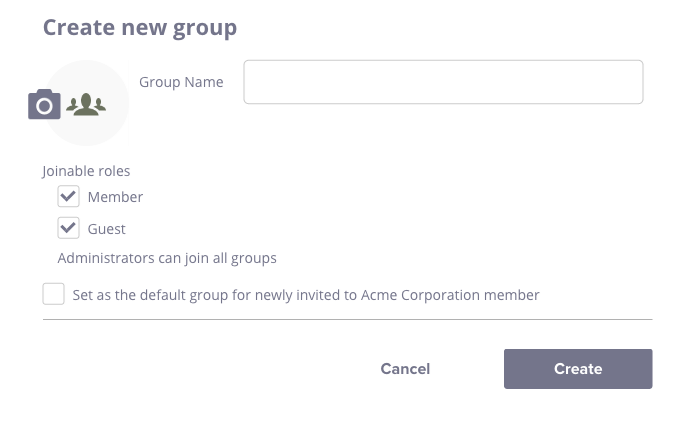688x428 pixels.
Task: Click the "Administrators can join all groups" note
Action: (167, 258)
